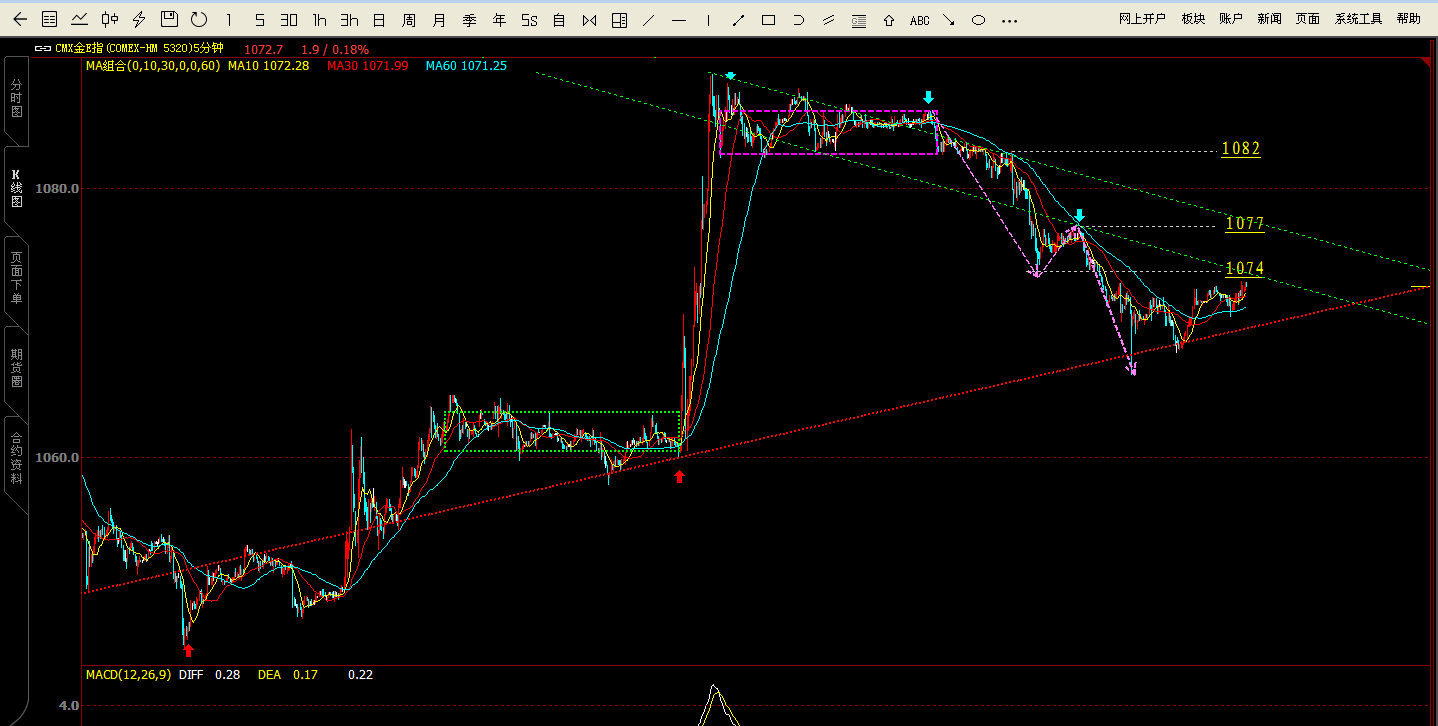
Task: Choose daily period 日
Action: point(379,19)
